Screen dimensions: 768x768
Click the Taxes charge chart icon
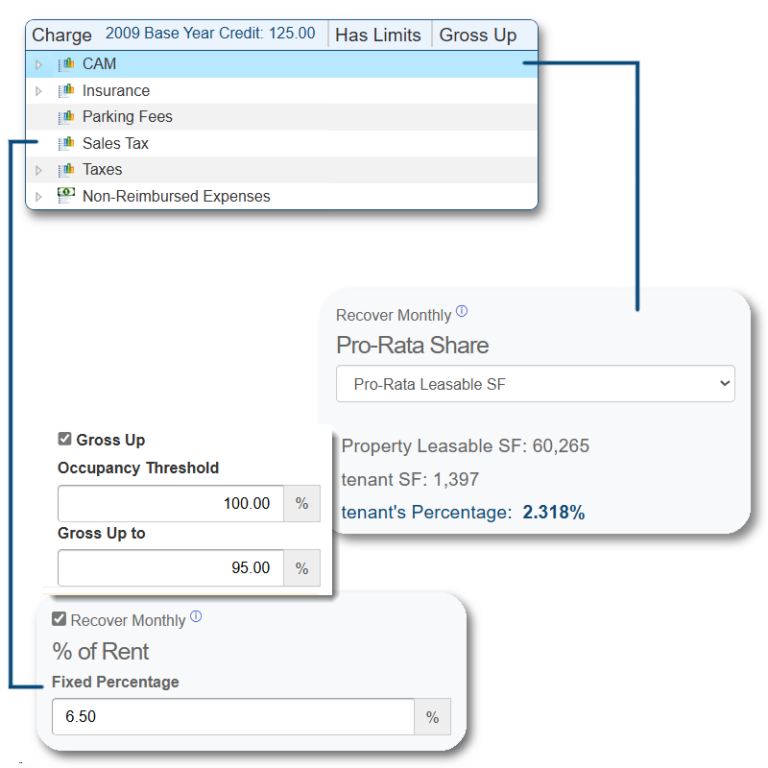point(67,170)
